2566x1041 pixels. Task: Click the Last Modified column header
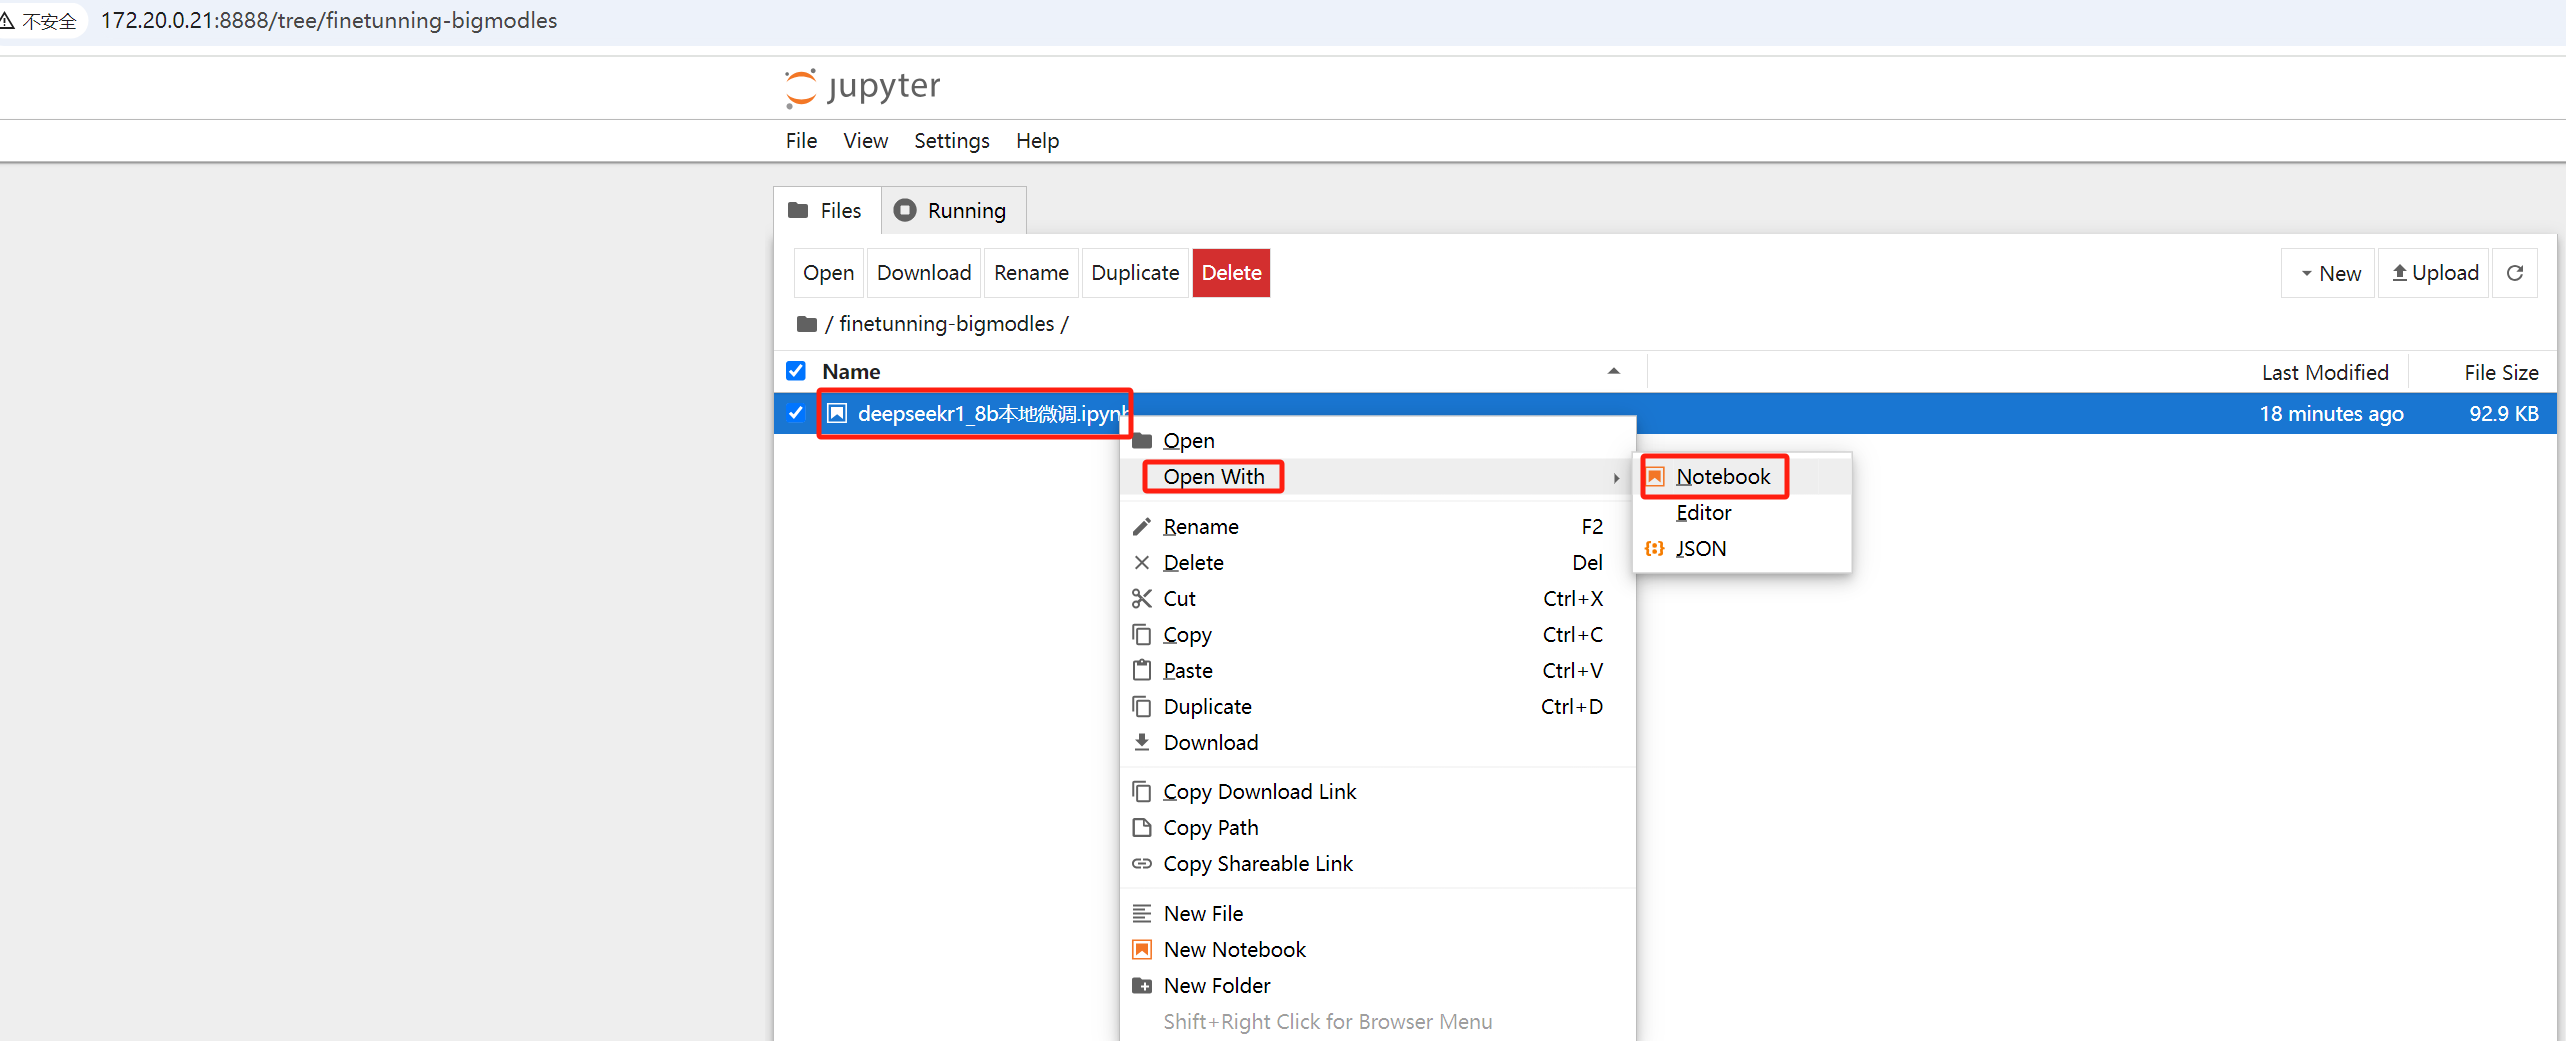click(2325, 373)
